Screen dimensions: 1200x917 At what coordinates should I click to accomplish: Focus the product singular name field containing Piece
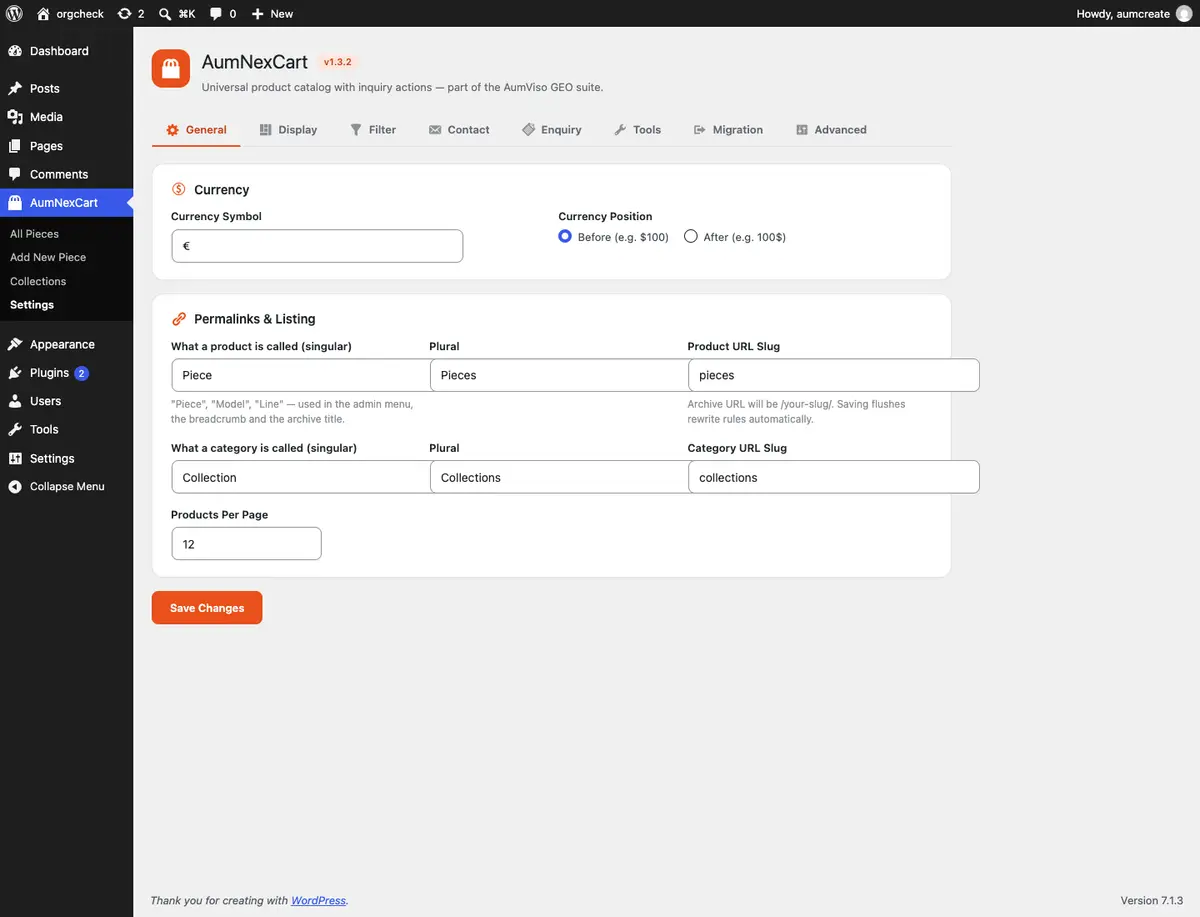pos(301,375)
